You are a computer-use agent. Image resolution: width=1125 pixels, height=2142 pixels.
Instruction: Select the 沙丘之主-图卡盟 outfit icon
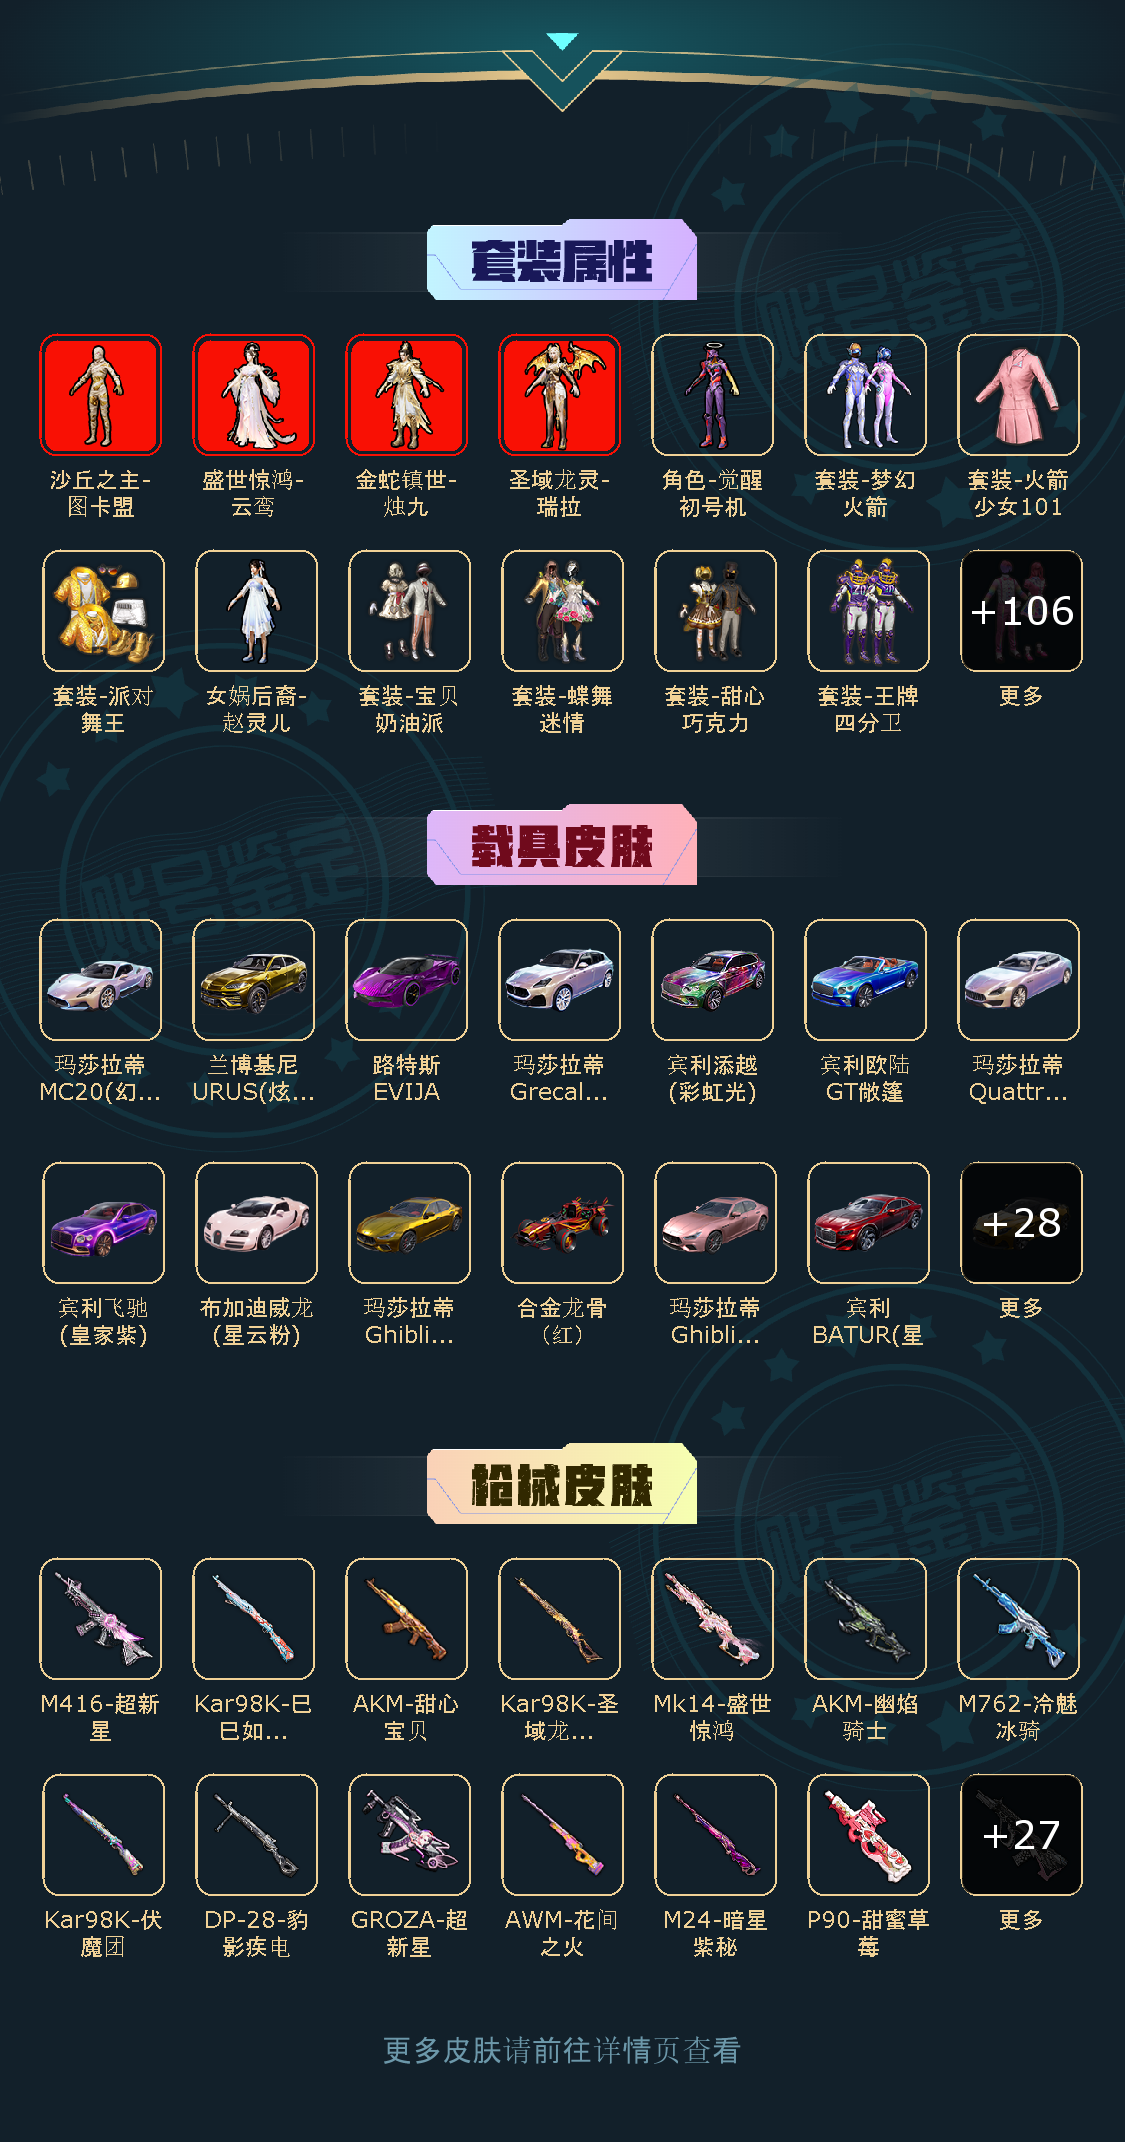100,395
